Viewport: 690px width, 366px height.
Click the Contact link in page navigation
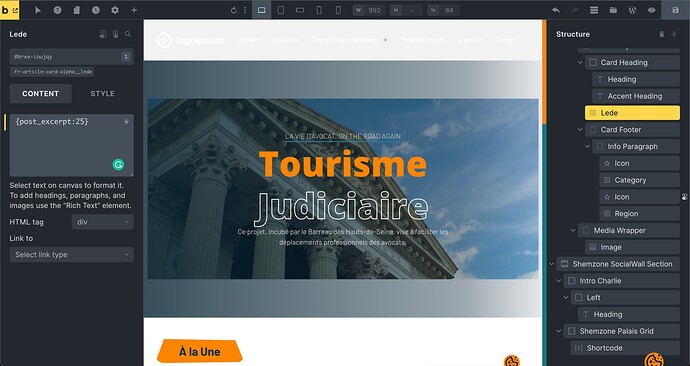506,40
